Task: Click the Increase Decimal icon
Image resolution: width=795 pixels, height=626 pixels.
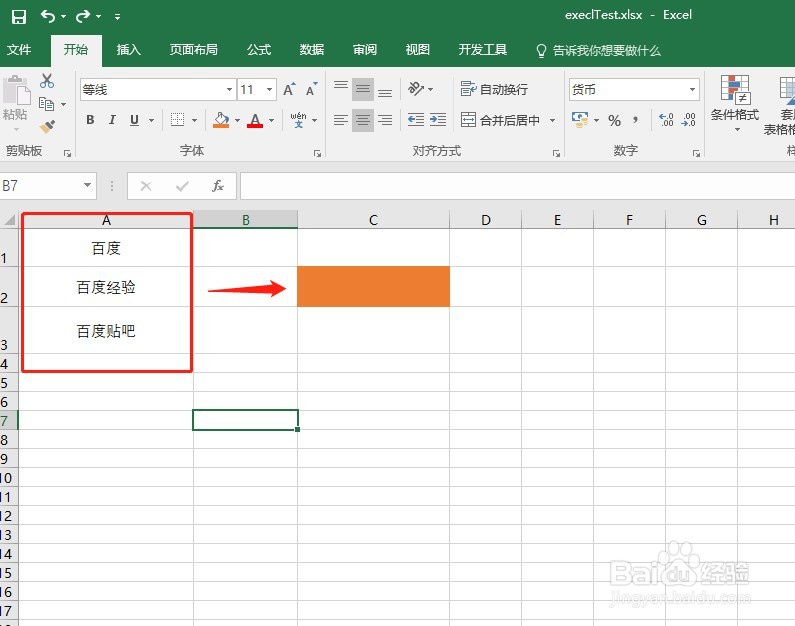Action: 666,120
